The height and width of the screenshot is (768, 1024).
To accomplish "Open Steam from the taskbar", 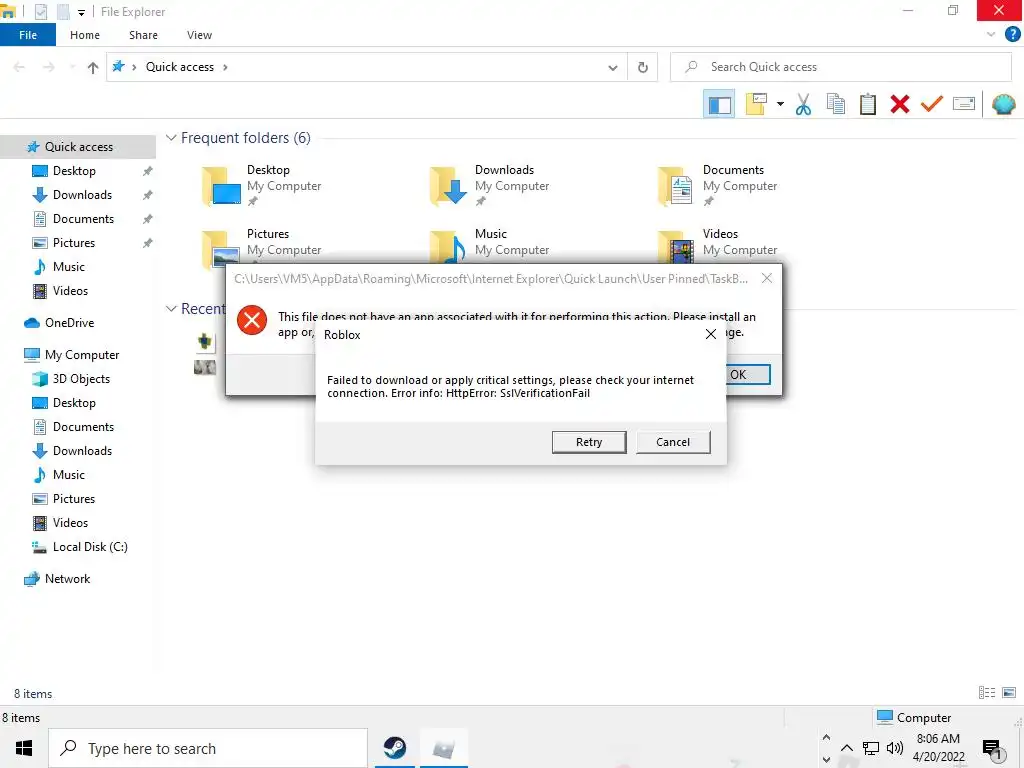I will 394,748.
